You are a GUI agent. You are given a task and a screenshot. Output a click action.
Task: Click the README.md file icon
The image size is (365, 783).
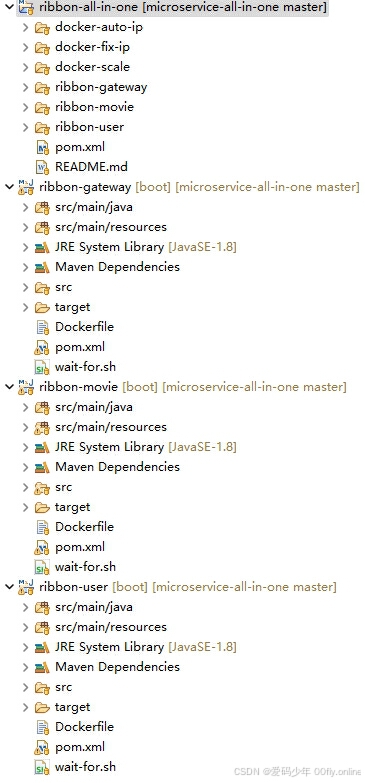pos(42,167)
